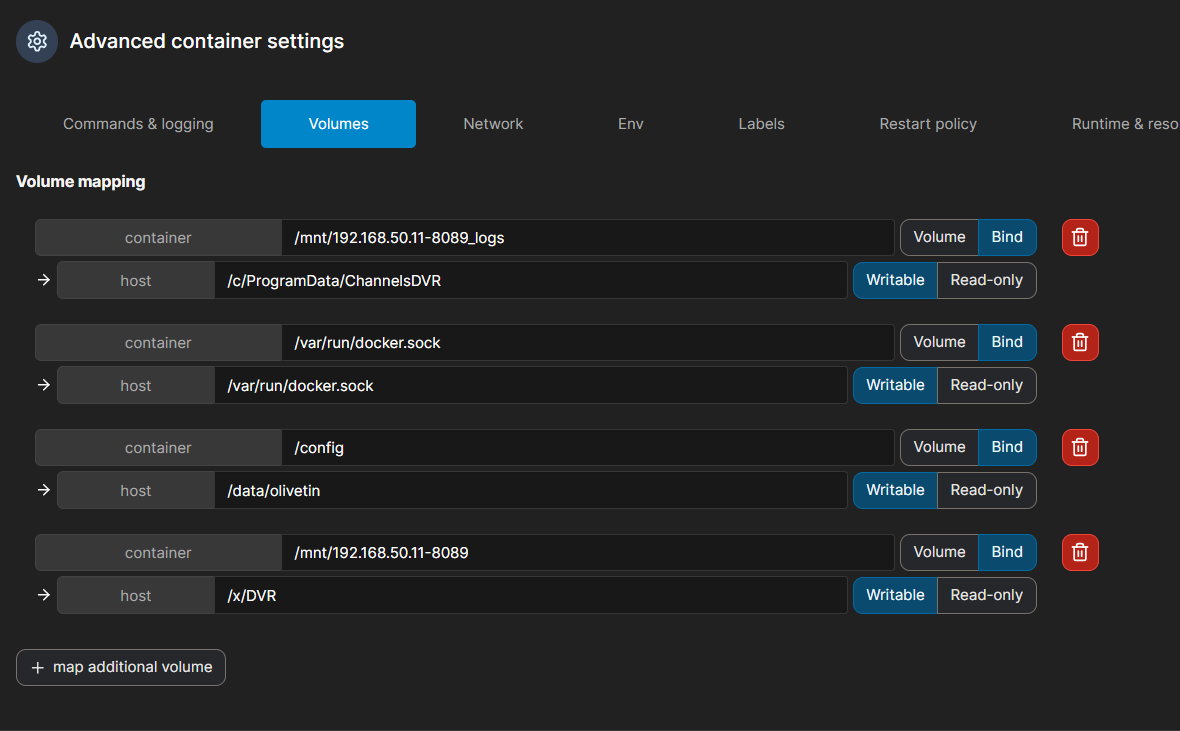The height and width of the screenshot is (731, 1180).
Task: Click the /c/ProgramData/ChannelsDVR host field
Action: click(x=530, y=280)
